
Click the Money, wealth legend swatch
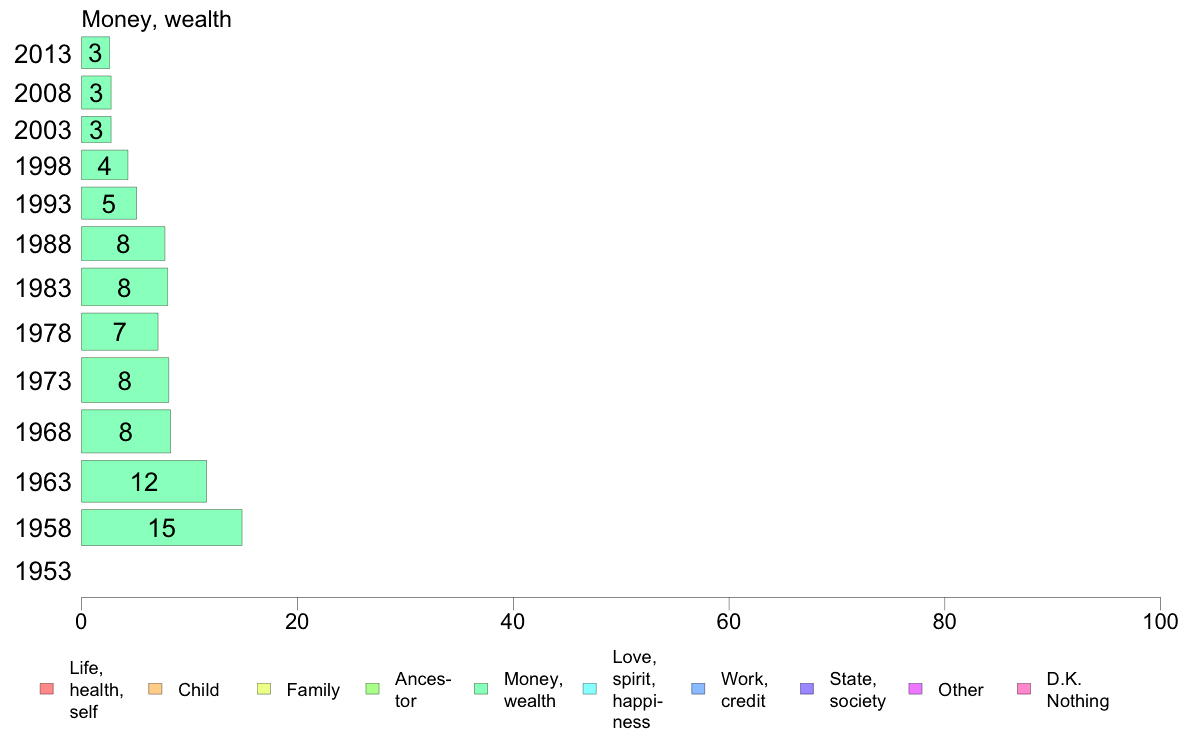pyautogui.click(x=480, y=689)
